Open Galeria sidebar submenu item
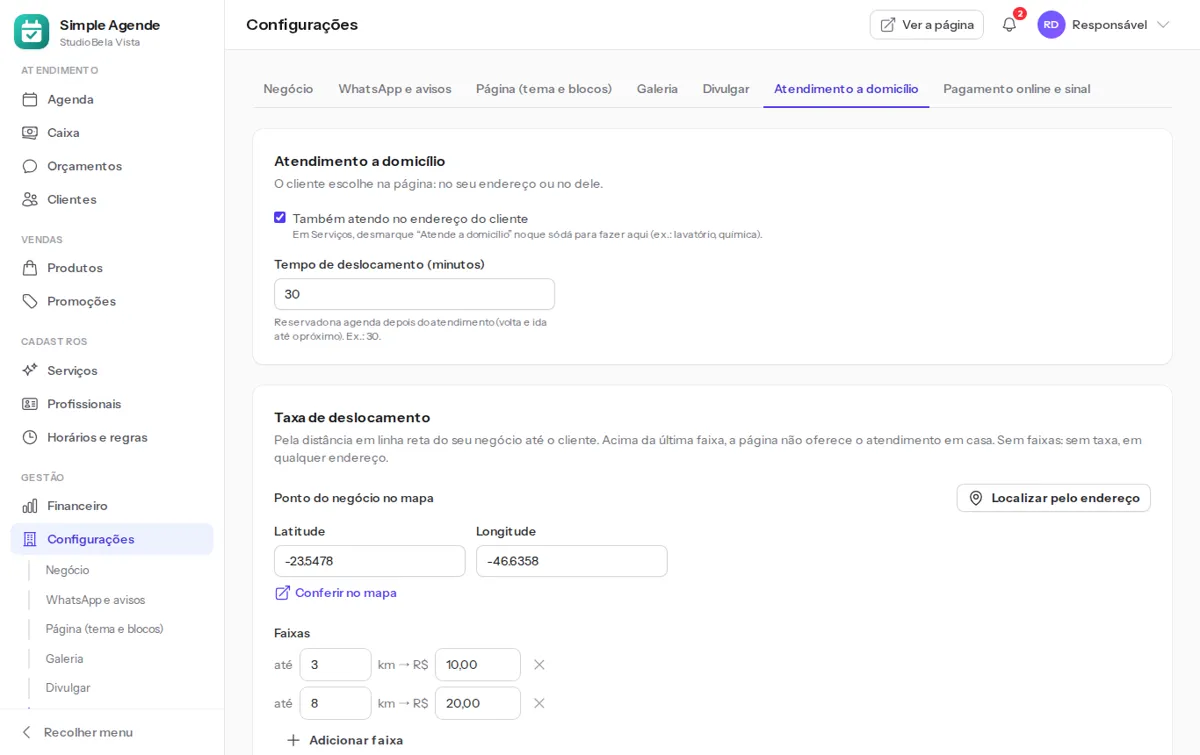The width and height of the screenshot is (1200, 755). click(64, 659)
